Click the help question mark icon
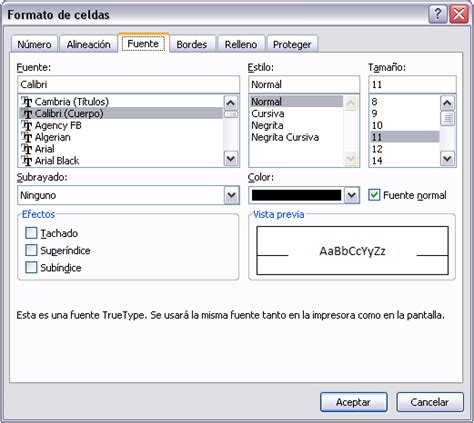Viewport: 474px width, 423px height. [x=437, y=14]
